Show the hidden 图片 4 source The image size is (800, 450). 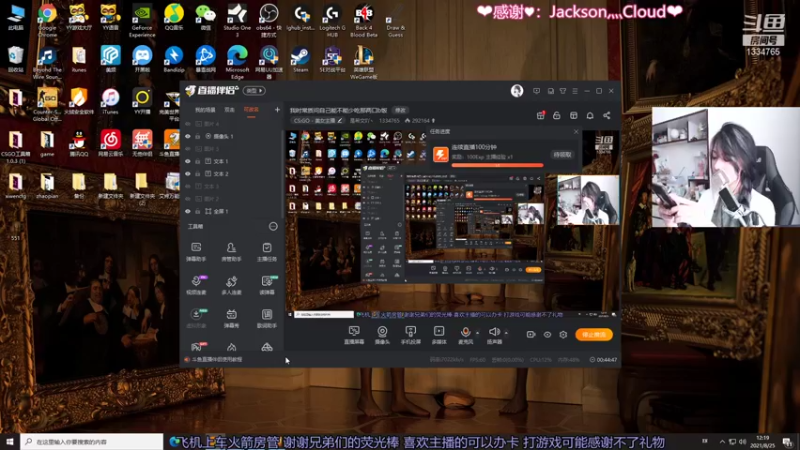tap(188, 124)
